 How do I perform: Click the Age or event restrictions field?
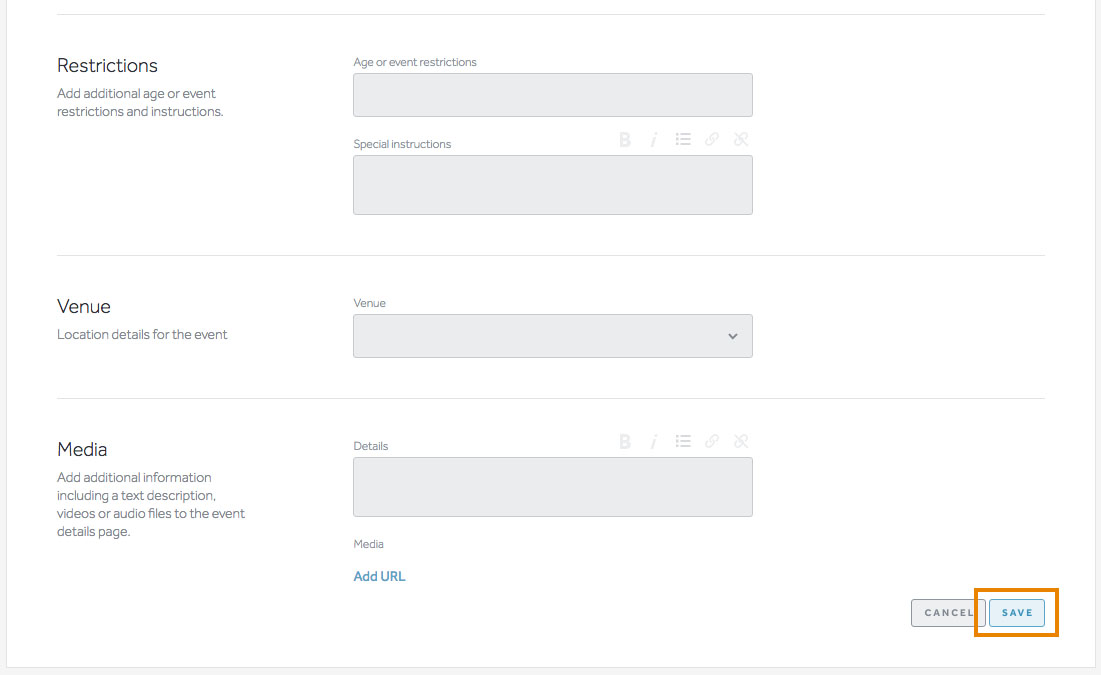553,95
